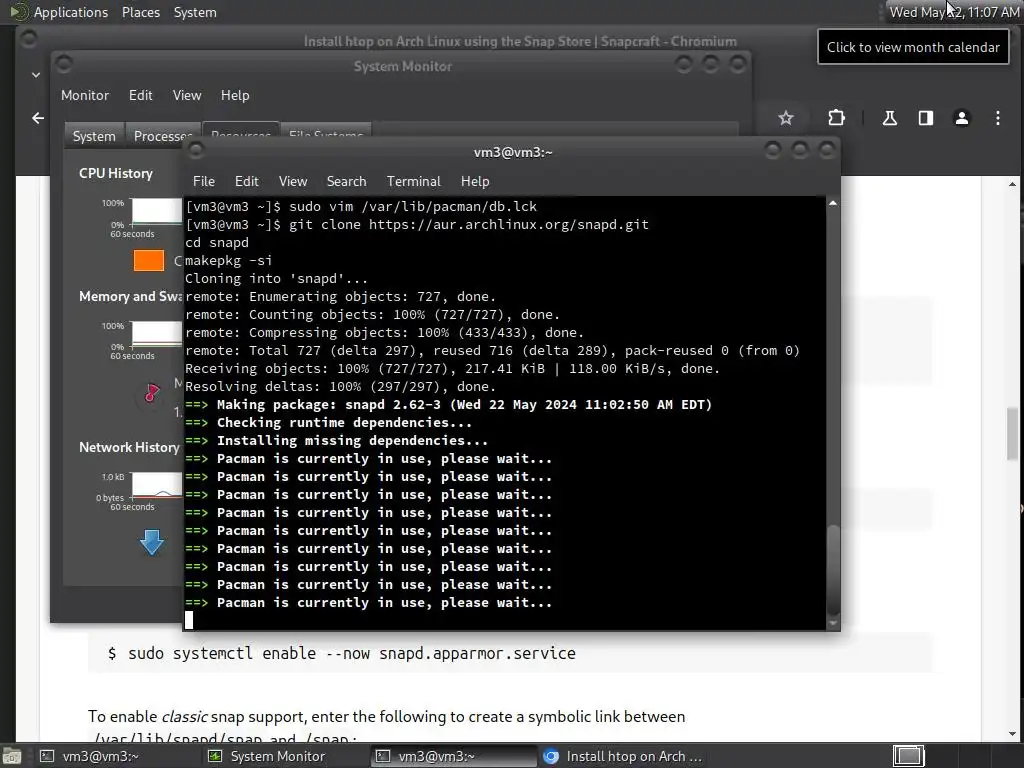
Task: Open the Chromium three-dot menu
Action: click(997, 118)
